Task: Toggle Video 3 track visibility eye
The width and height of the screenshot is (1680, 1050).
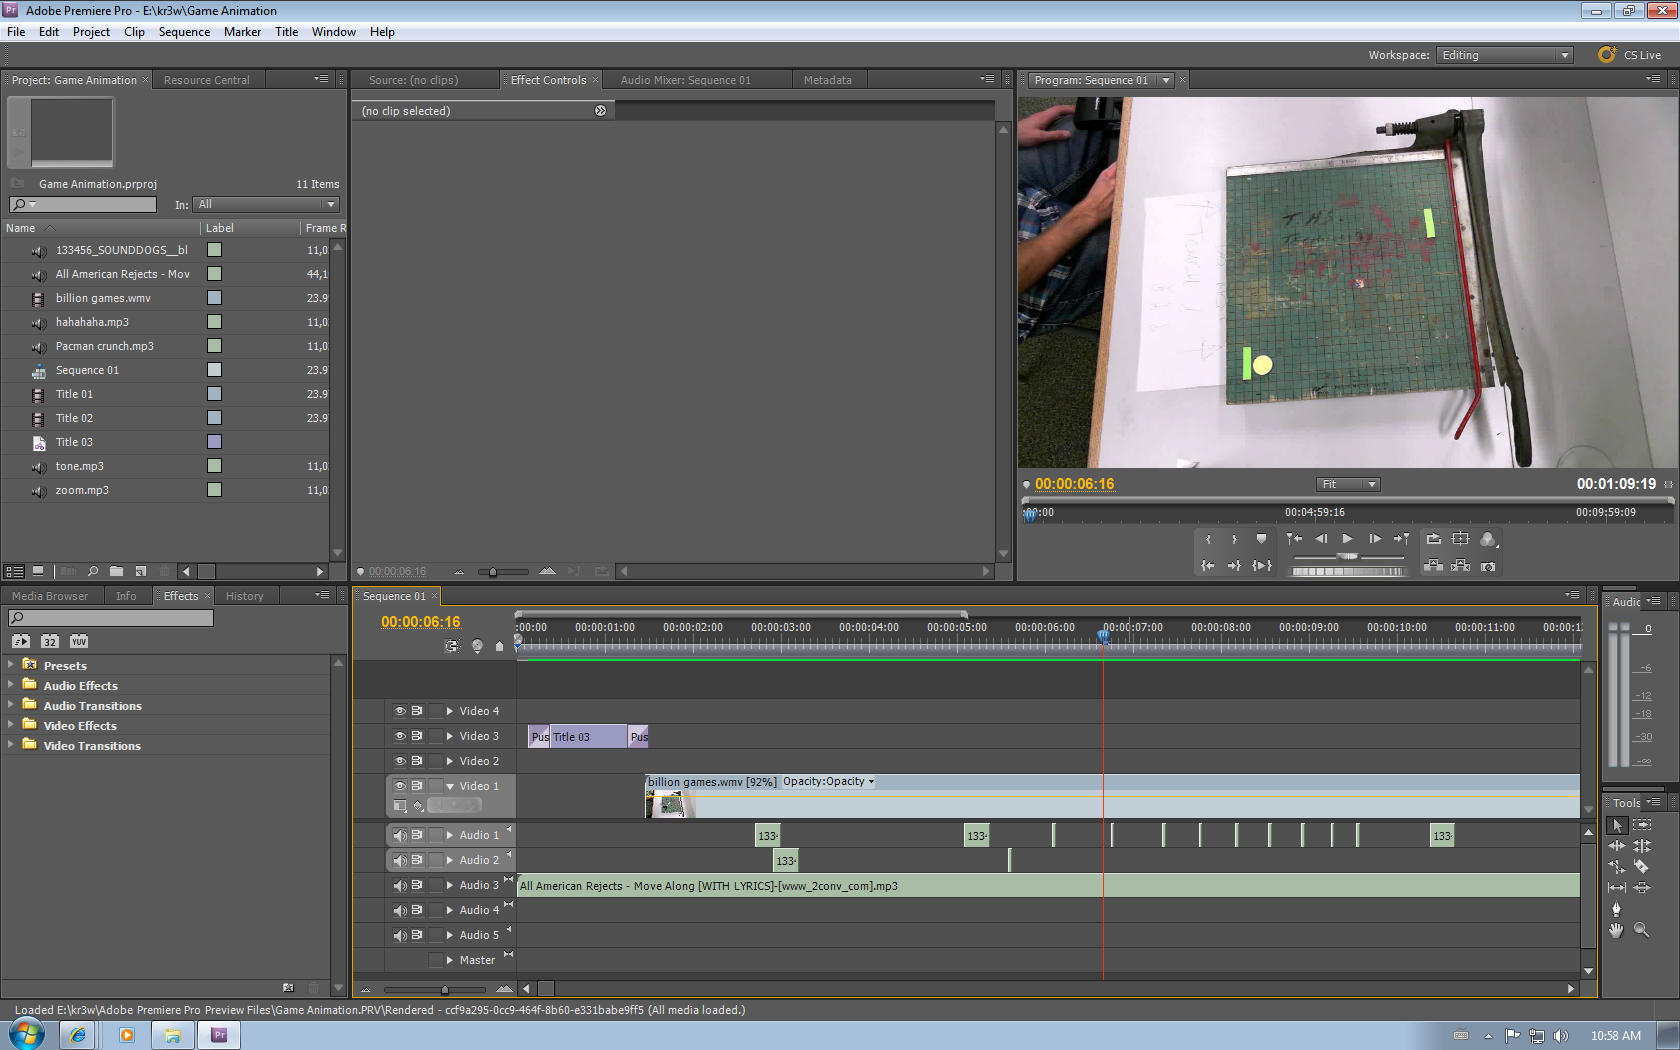Action: click(x=400, y=736)
